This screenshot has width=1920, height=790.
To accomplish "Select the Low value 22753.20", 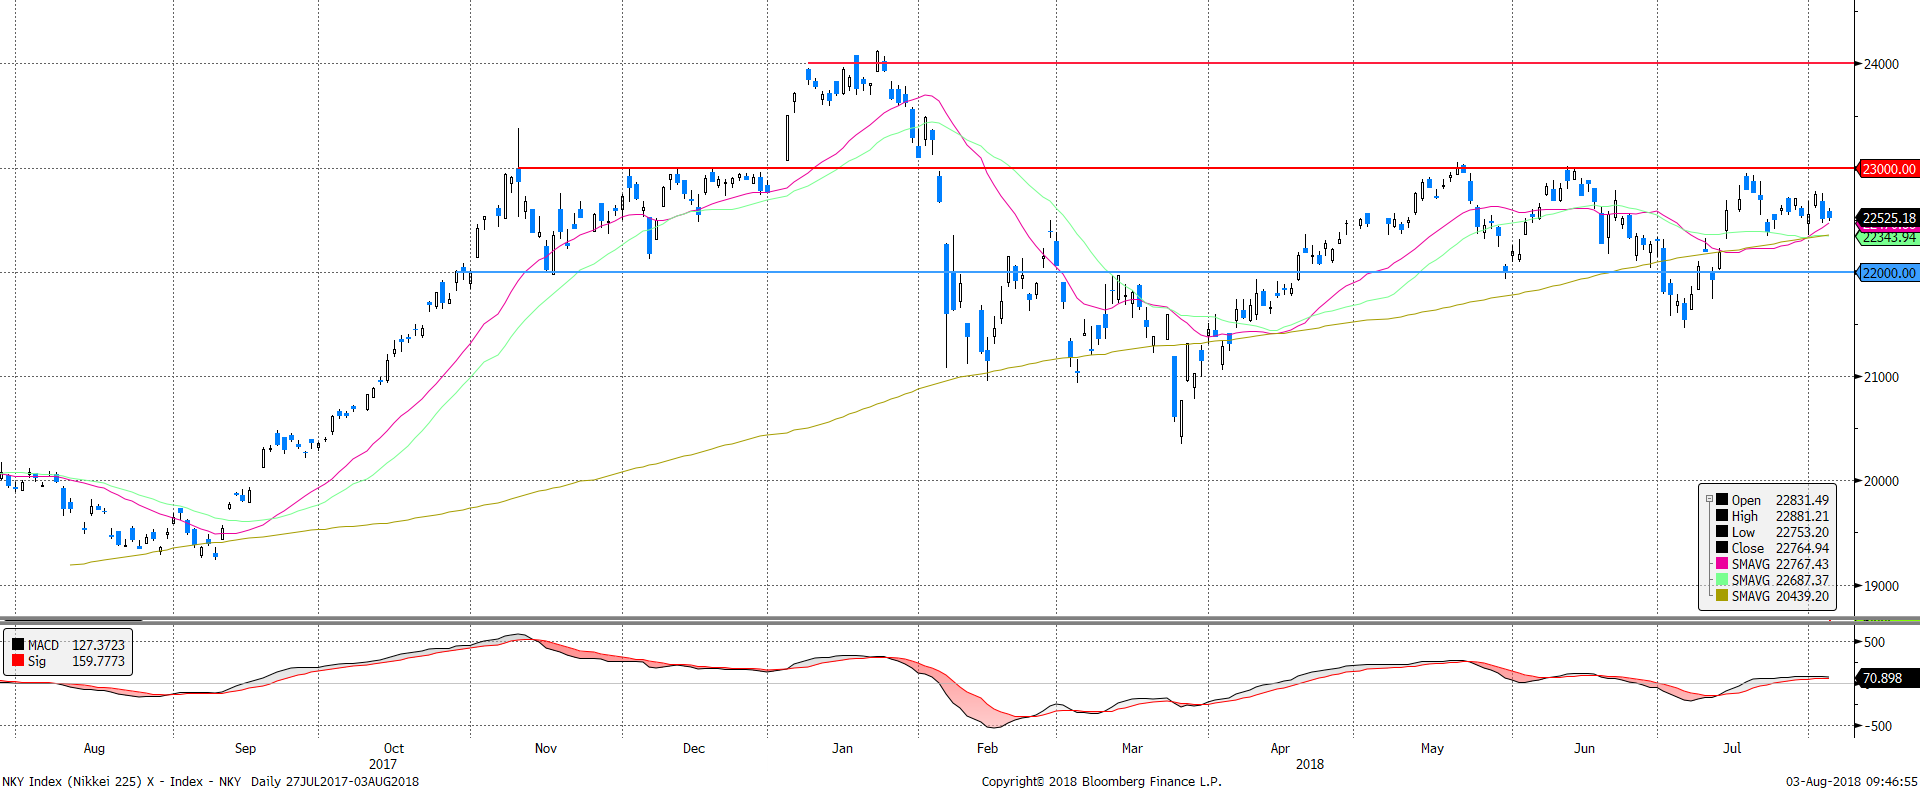I will 1802,532.
